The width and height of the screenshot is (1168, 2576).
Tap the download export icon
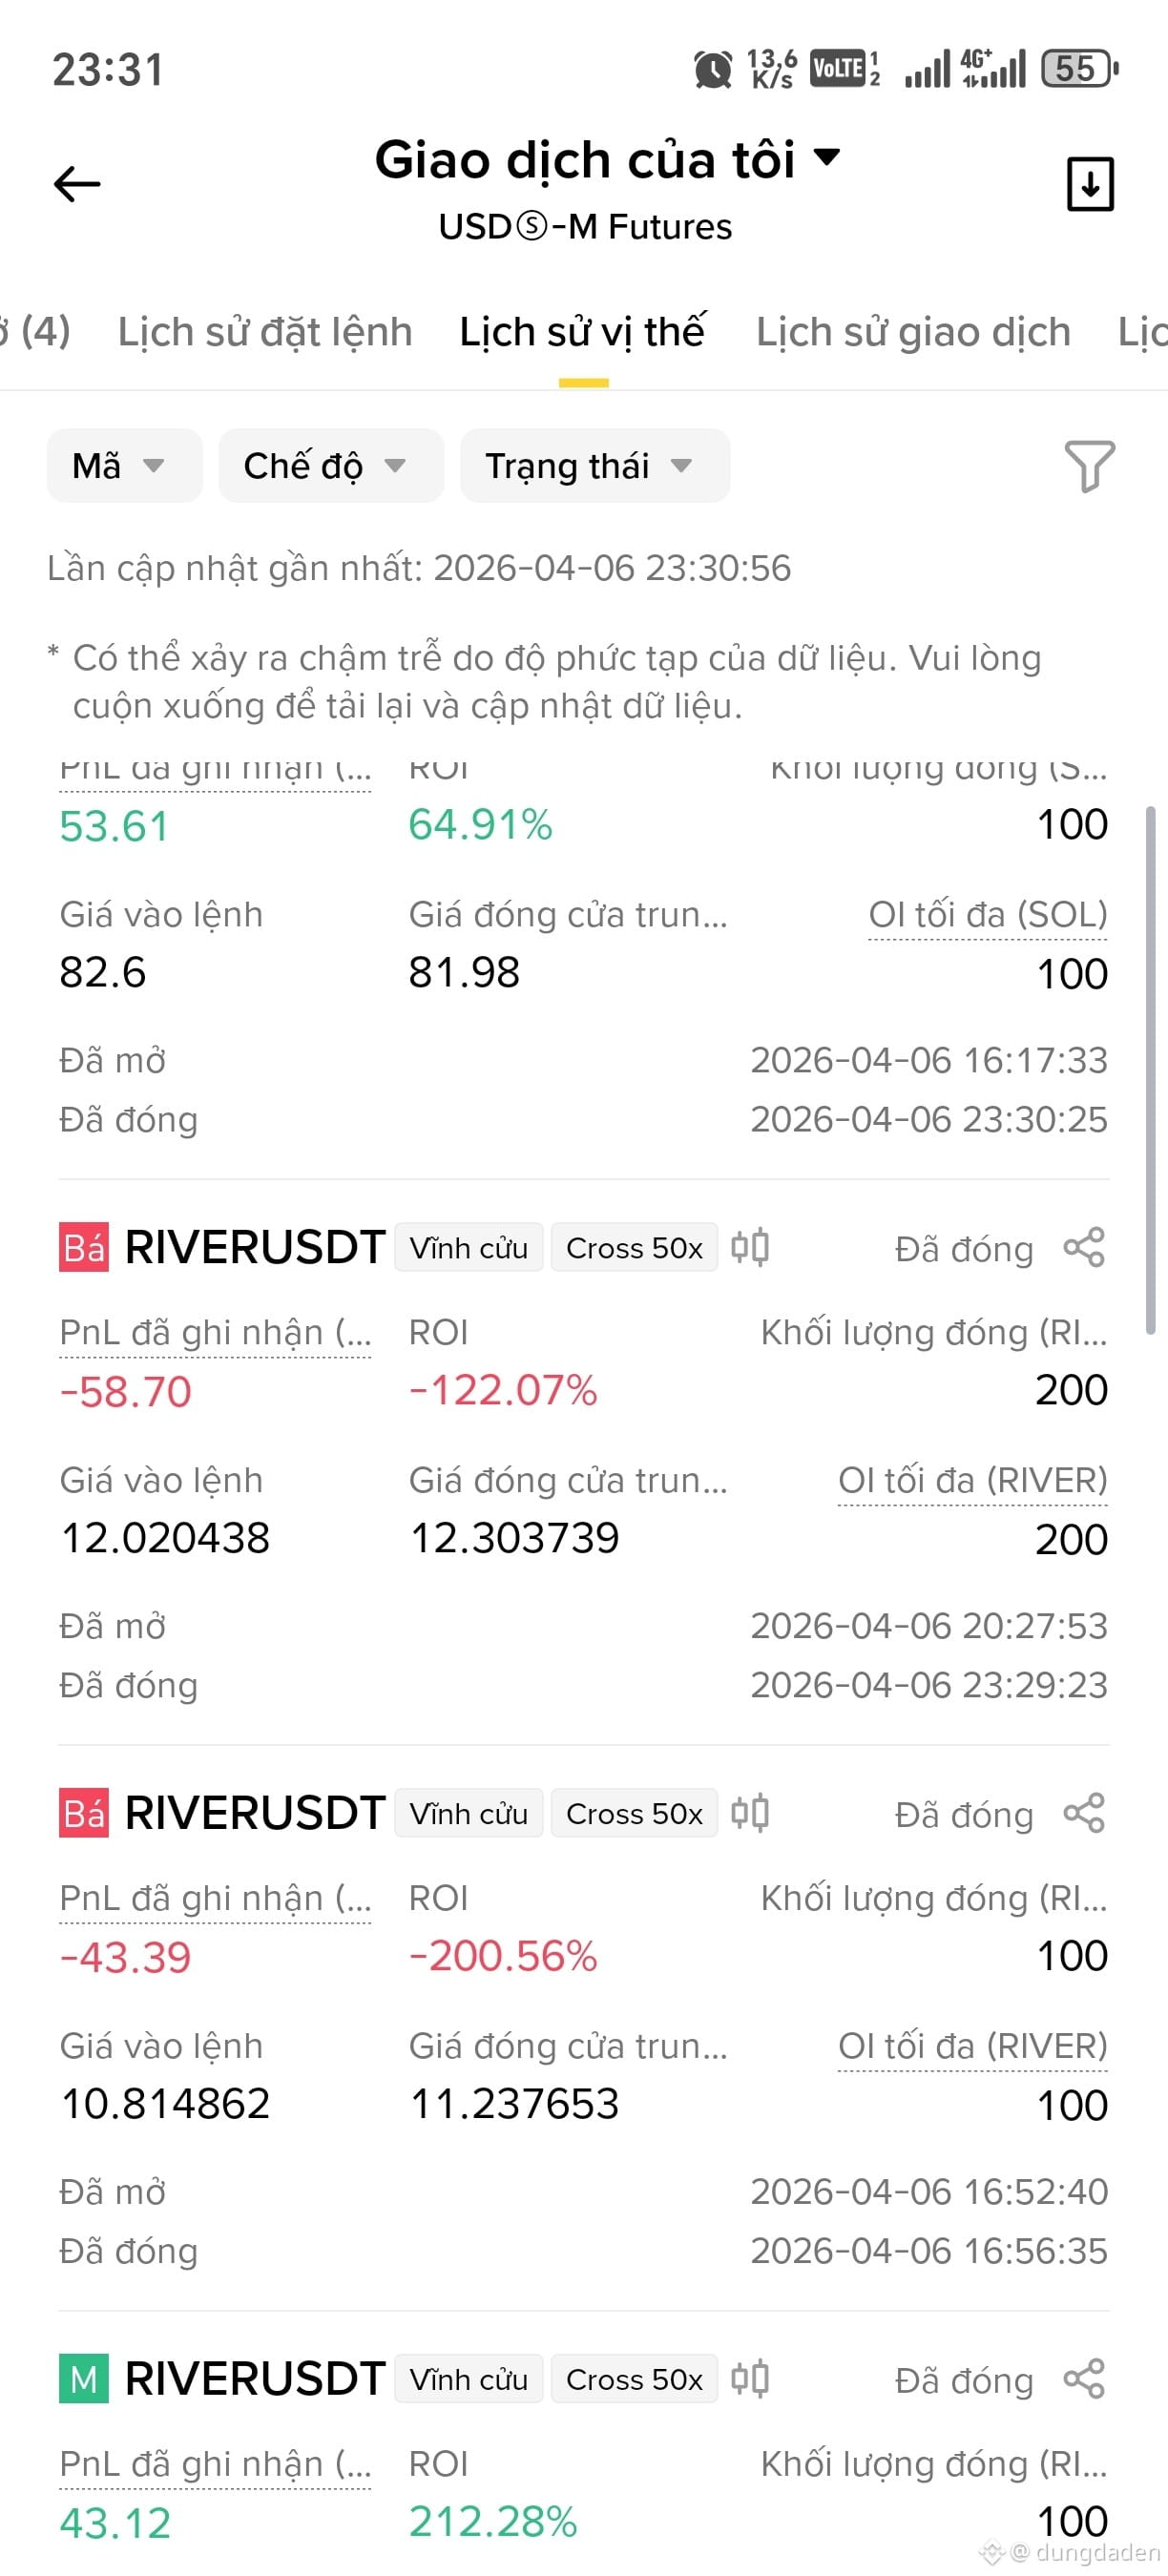[x=1090, y=184]
